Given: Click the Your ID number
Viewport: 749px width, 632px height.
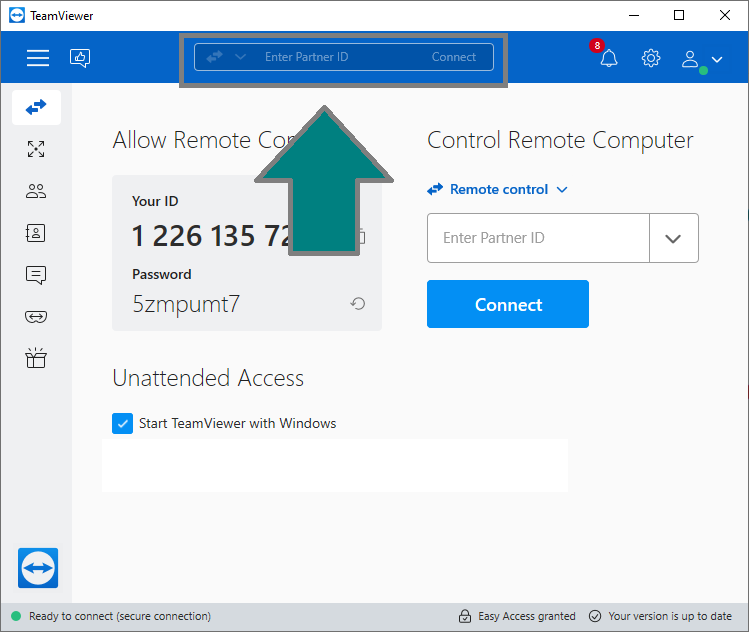Looking at the screenshot, I should pyautogui.click(x=210, y=236).
